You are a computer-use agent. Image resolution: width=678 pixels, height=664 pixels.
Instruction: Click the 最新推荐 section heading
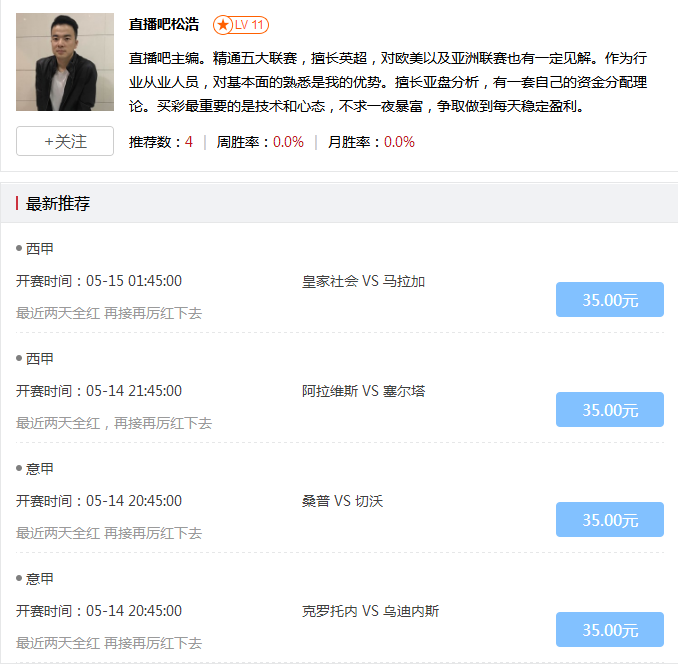pos(58,203)
